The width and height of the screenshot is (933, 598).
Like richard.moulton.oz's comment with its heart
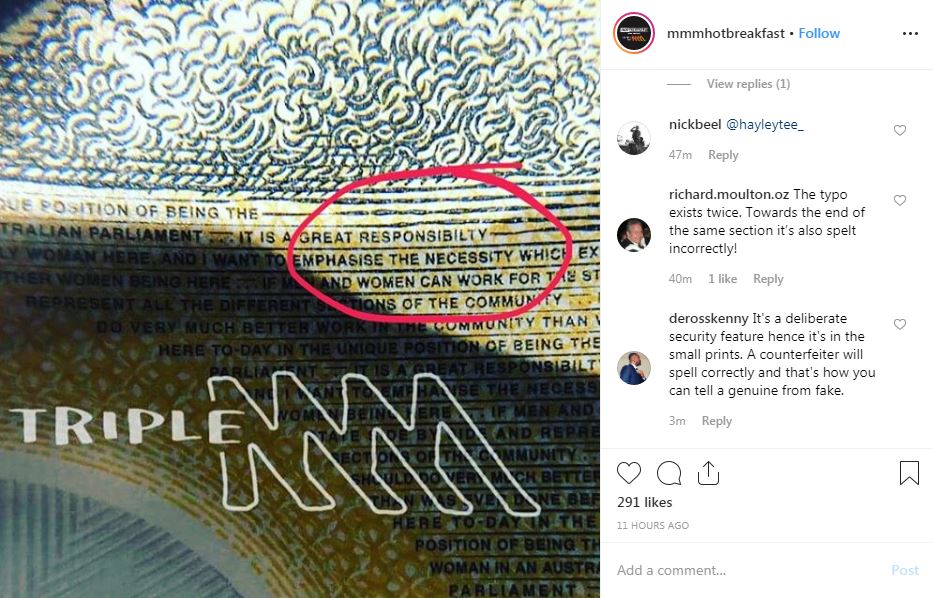coord(900,201)
